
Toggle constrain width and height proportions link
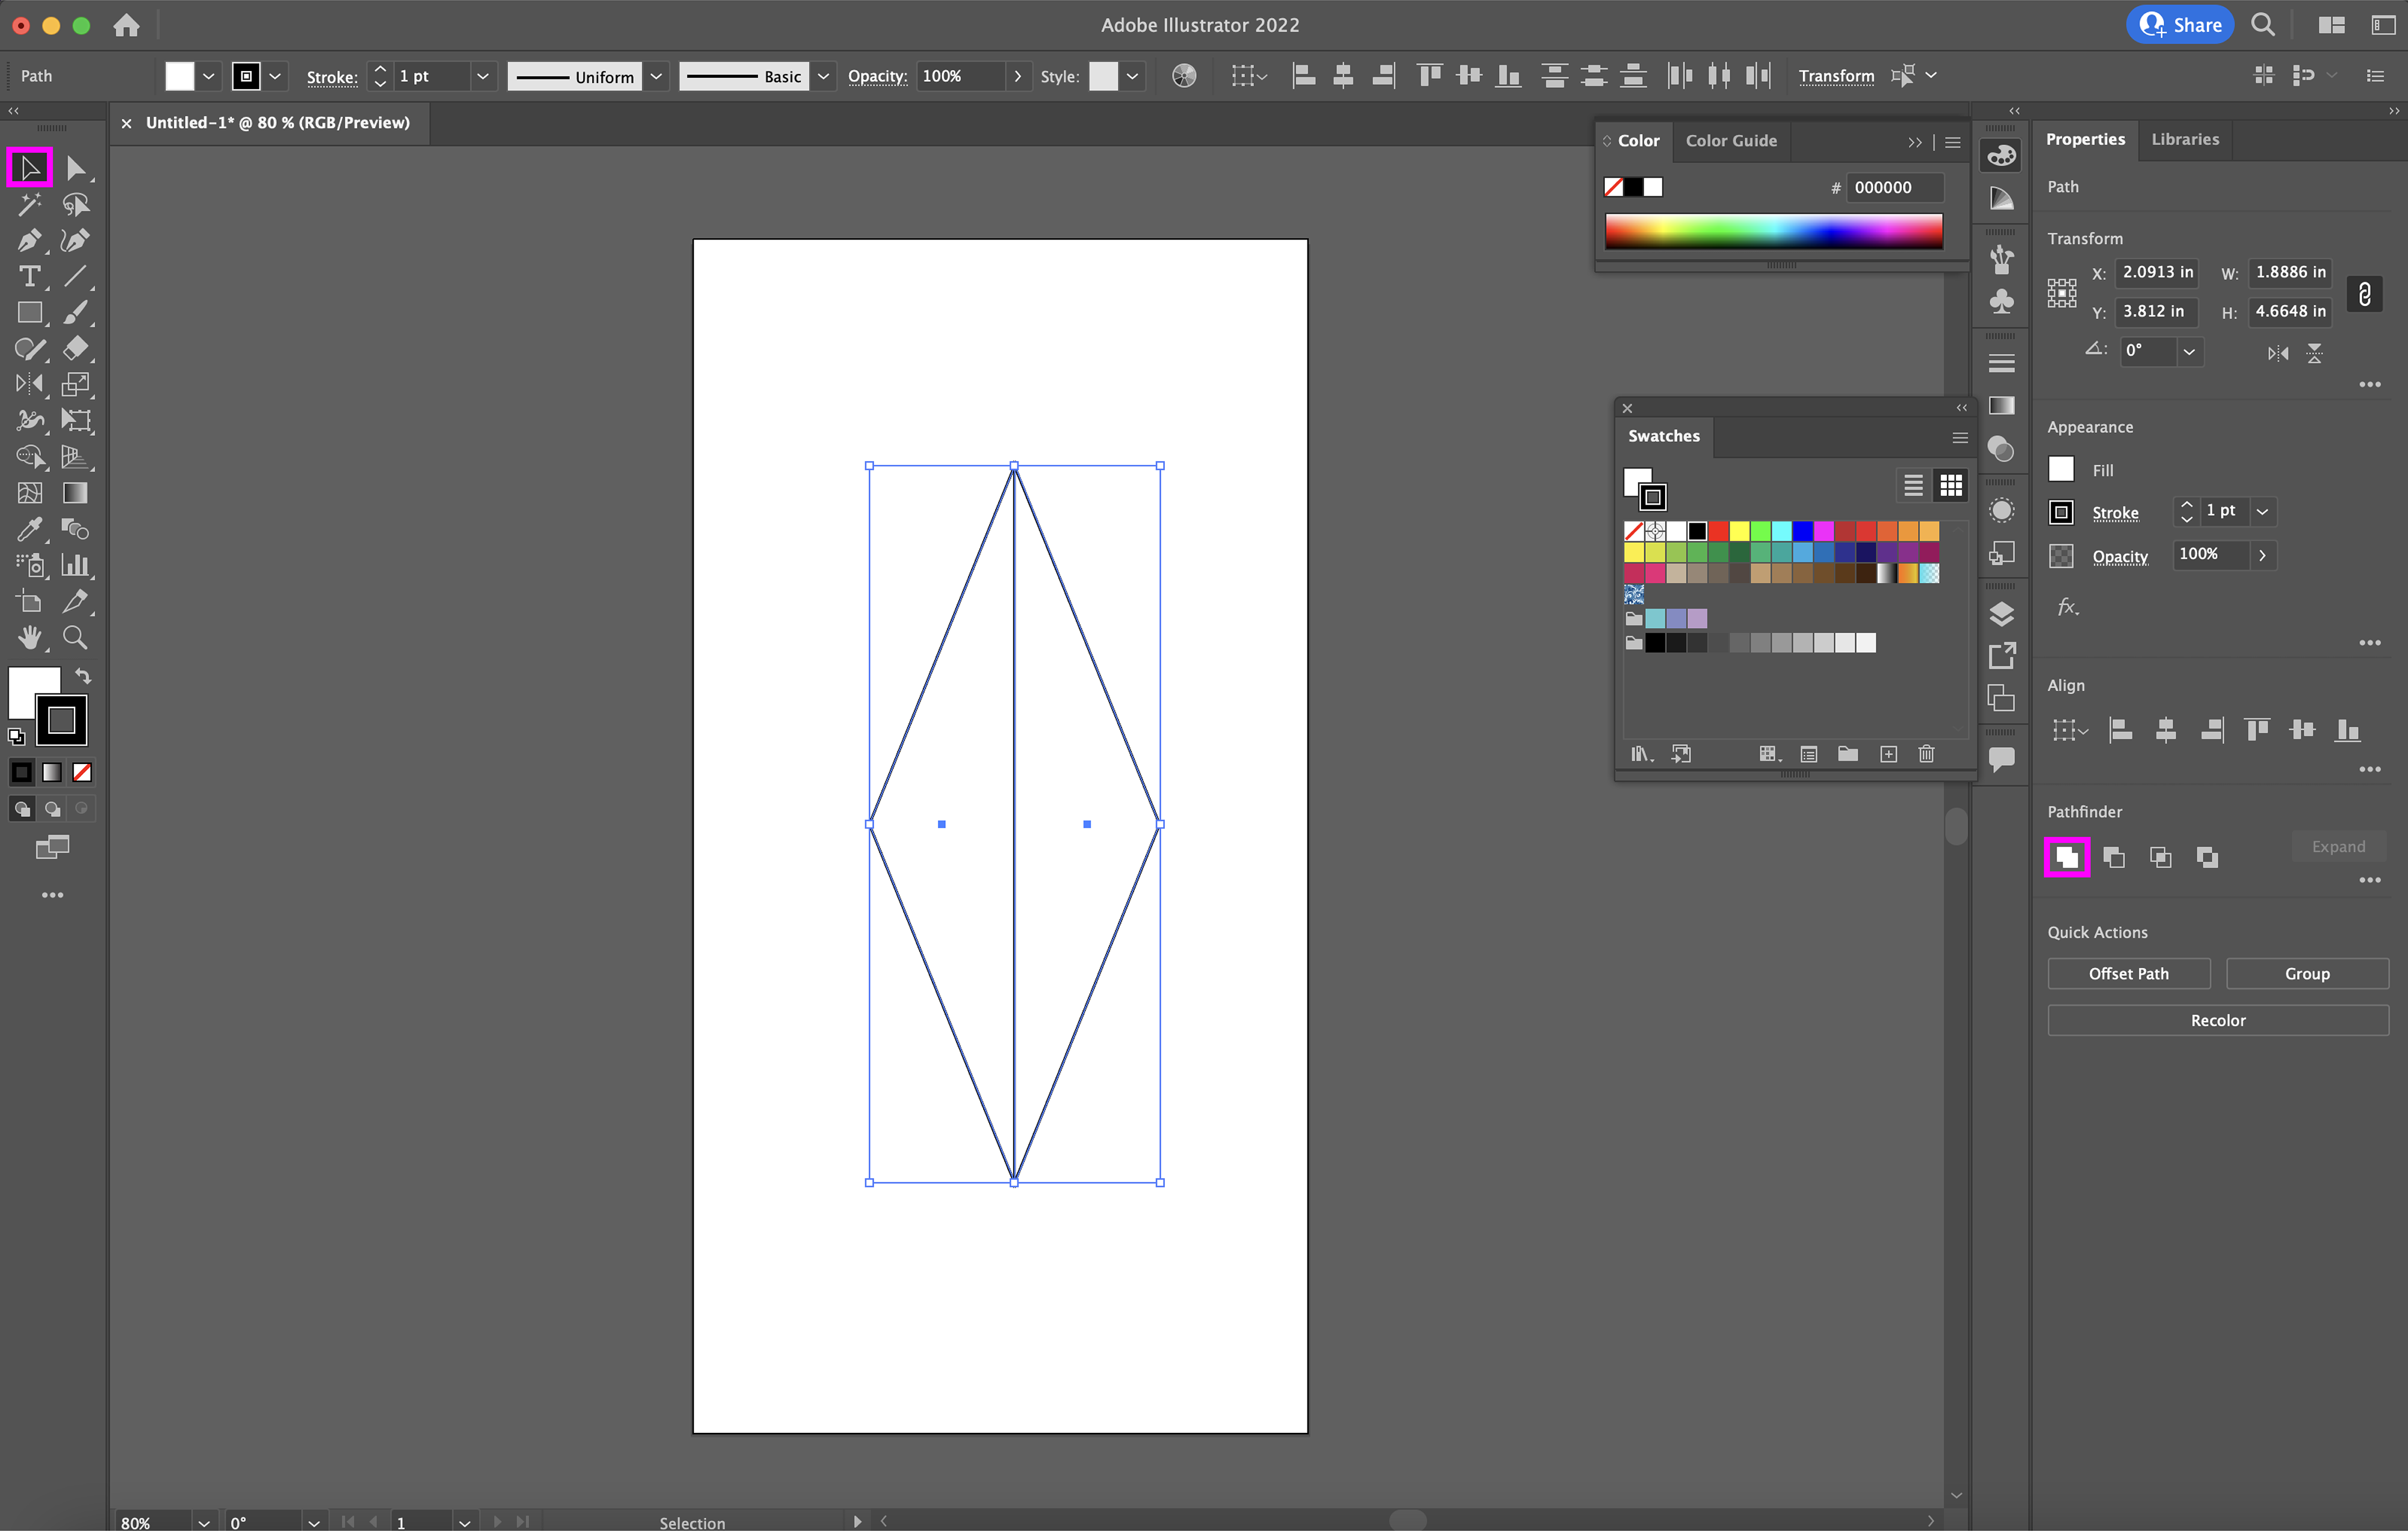point(2364,293)
